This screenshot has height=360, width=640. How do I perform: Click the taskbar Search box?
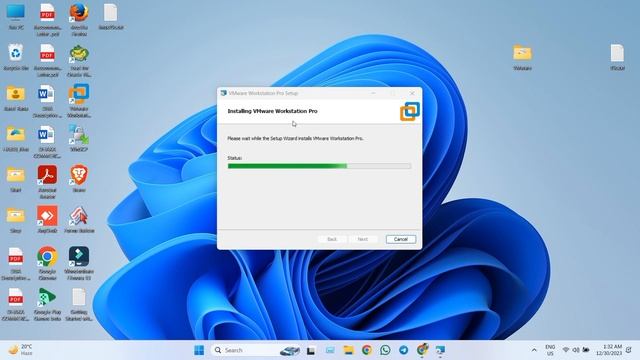(257, 350)
